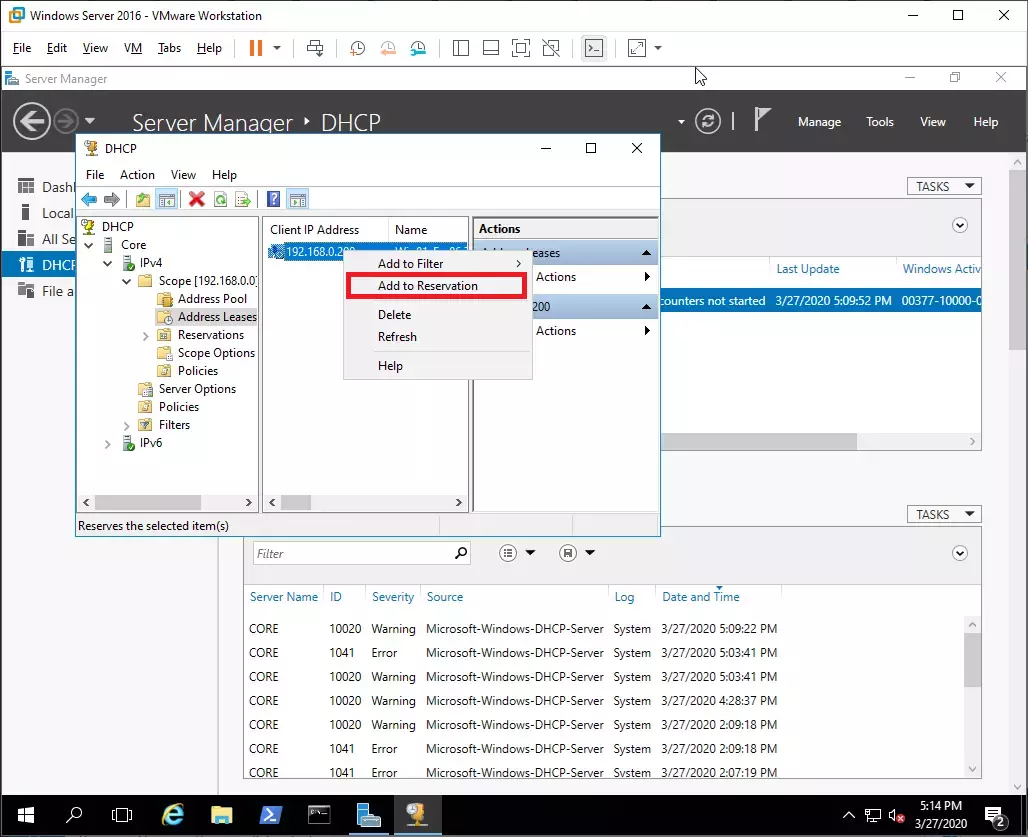This screenshot has width=1028, height=837.
Task: Click the red Delete X toolbar icon
Action: pyautogui.click(x=196, y=199)
